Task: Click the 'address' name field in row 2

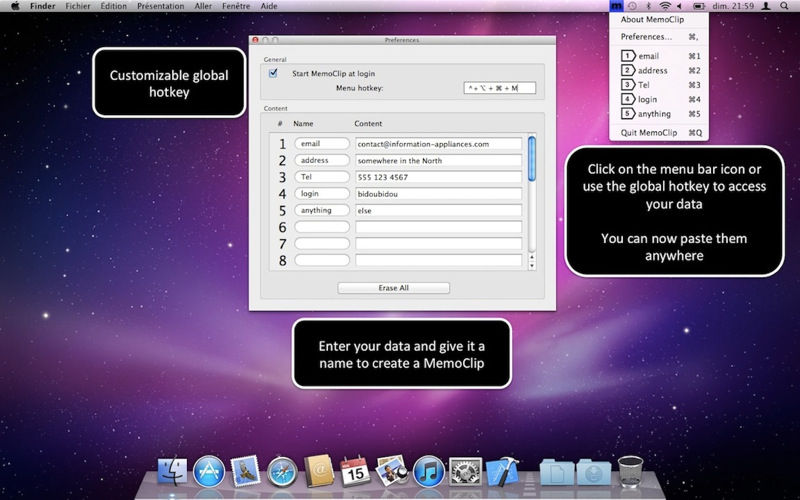Action: click(x=322, y=160)
